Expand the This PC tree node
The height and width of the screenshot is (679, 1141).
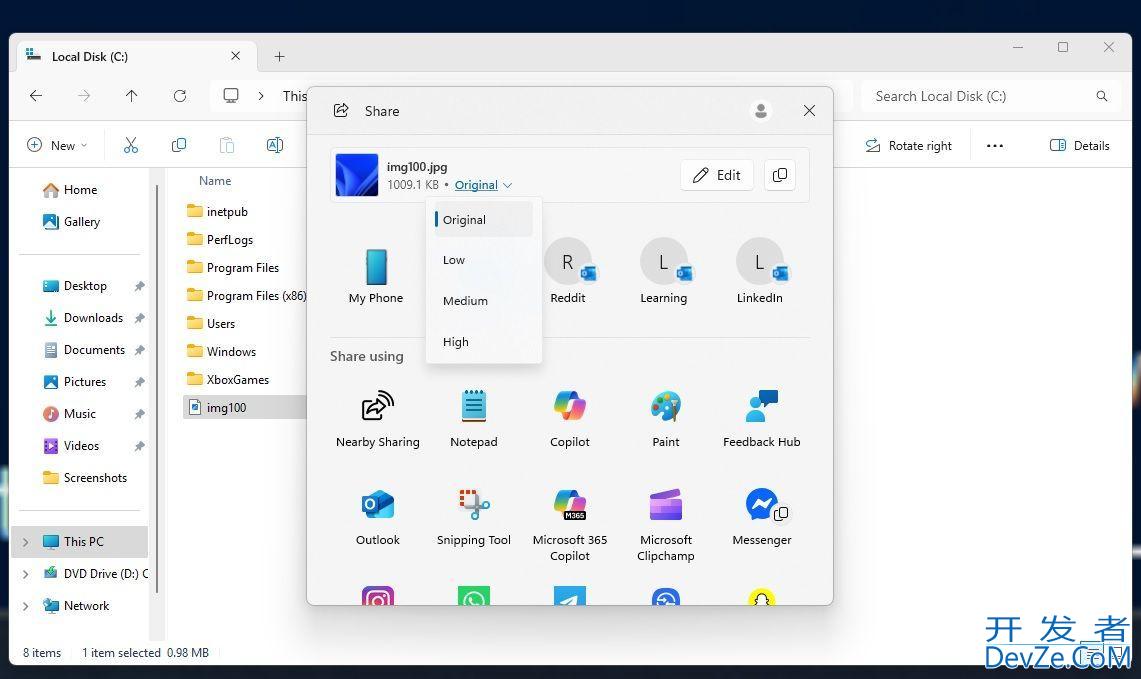tap(25, 542)
